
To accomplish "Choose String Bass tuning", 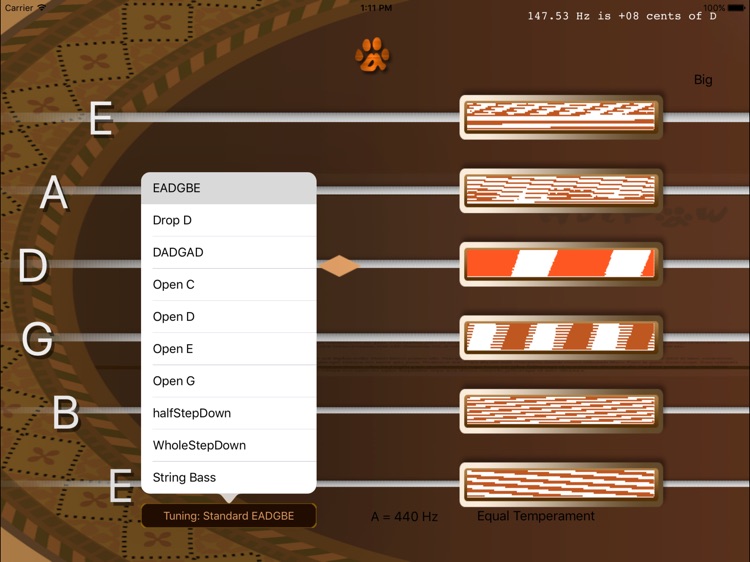I will [x=229, y=477].
